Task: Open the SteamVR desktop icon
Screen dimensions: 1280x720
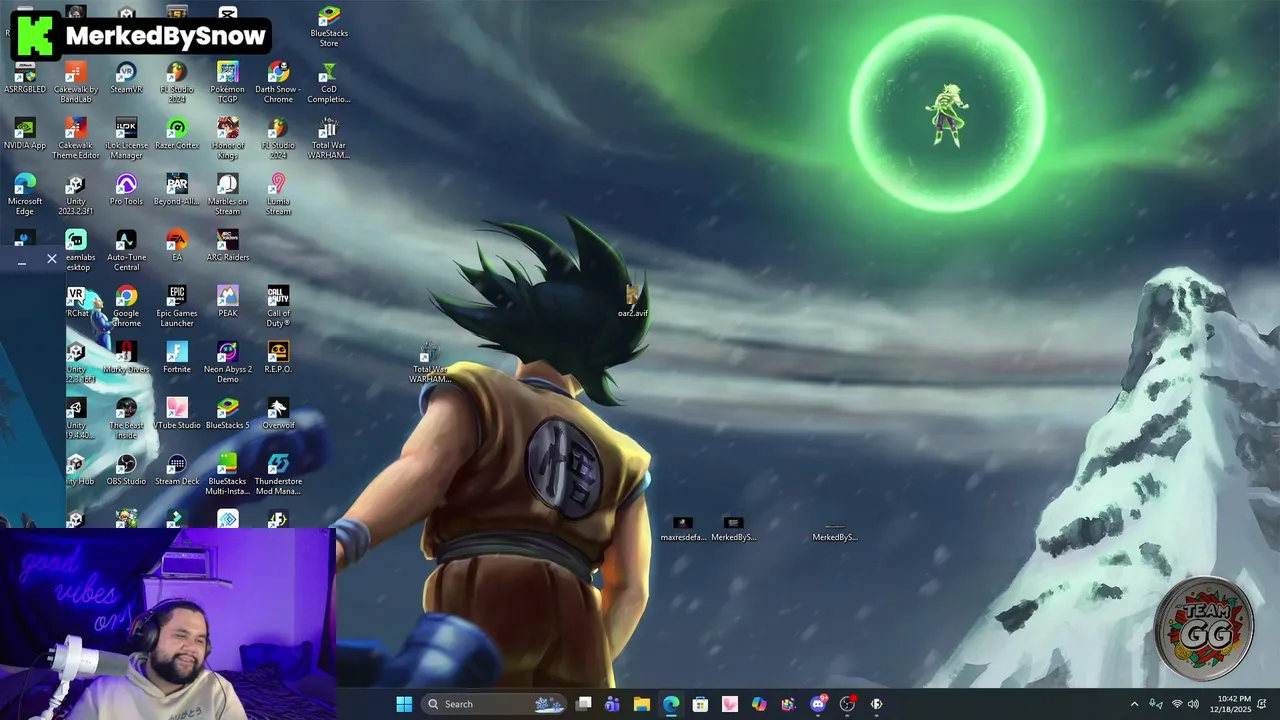Action: coord(126,78)
